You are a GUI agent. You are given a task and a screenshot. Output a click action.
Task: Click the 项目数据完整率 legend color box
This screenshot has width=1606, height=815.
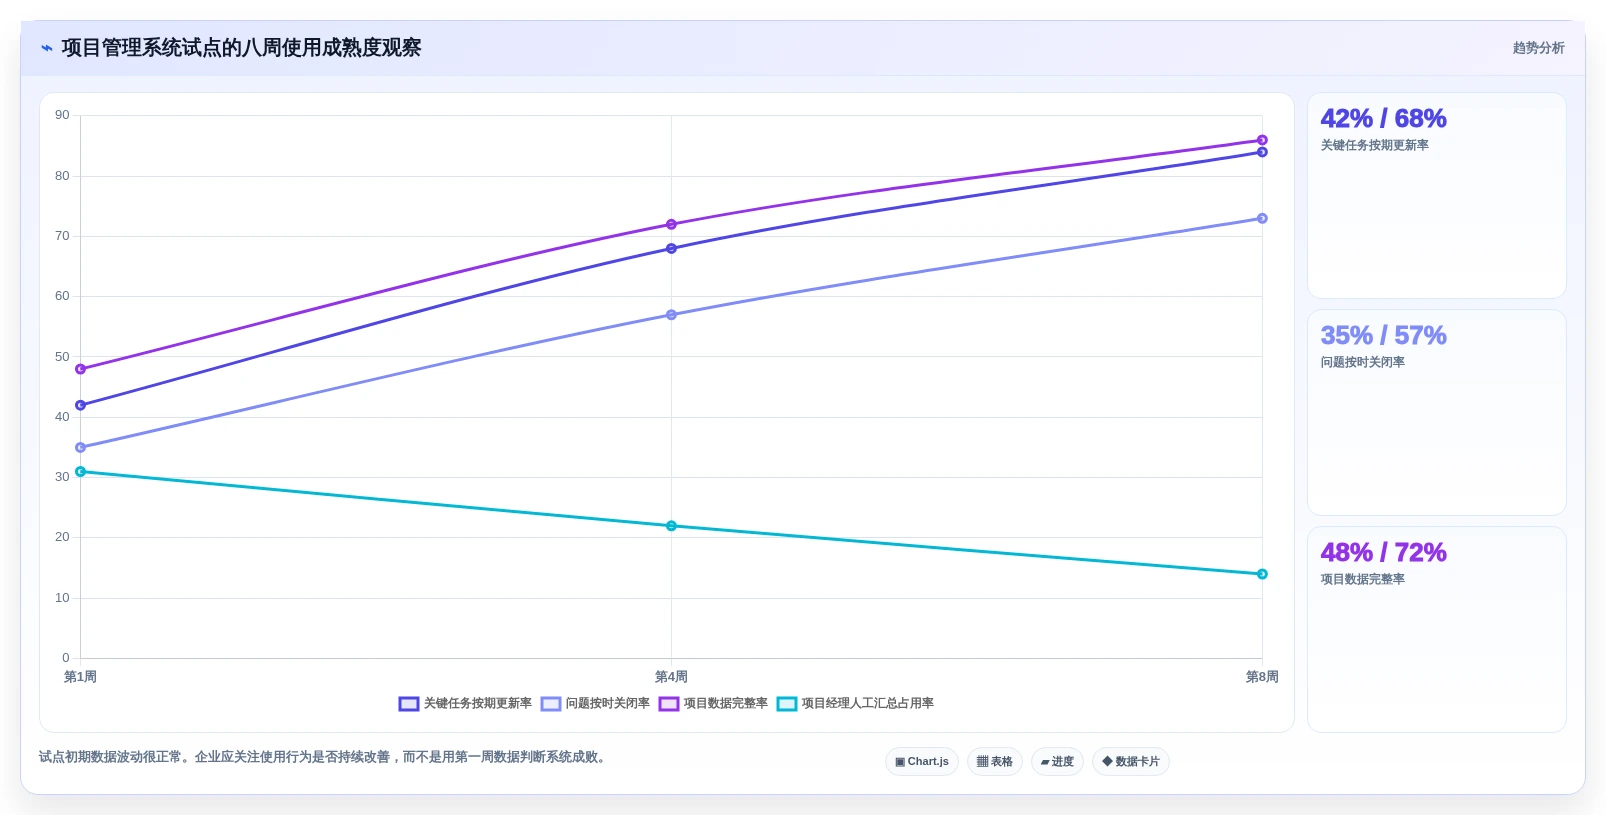(x=668, y=704)
